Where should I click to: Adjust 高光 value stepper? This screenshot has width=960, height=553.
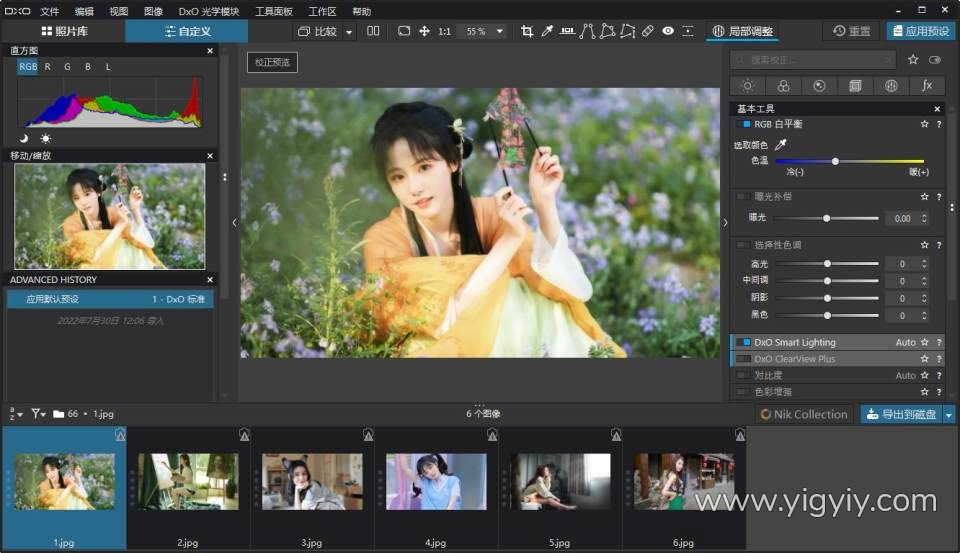click(924, 264)
